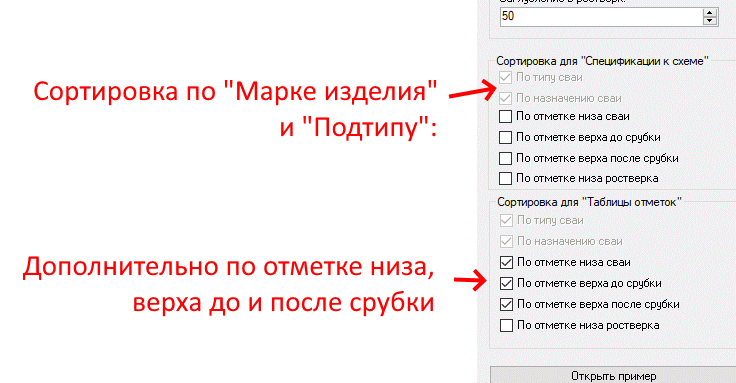Check "По отметке верха после срубки" in Спецификации group
The image size is (736, 383).
[x=505, y=158]
